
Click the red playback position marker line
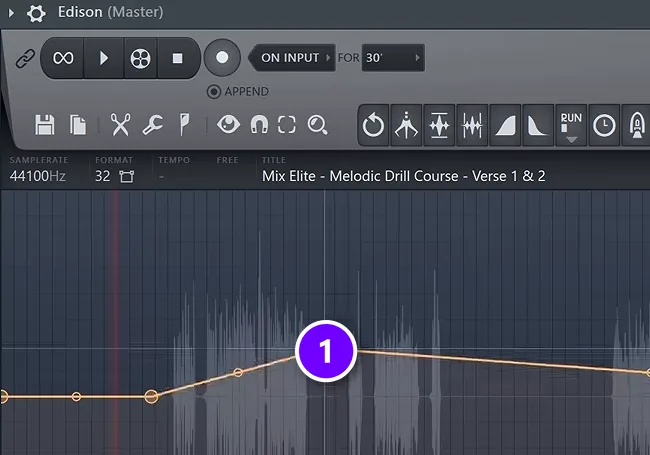point(116,323)
